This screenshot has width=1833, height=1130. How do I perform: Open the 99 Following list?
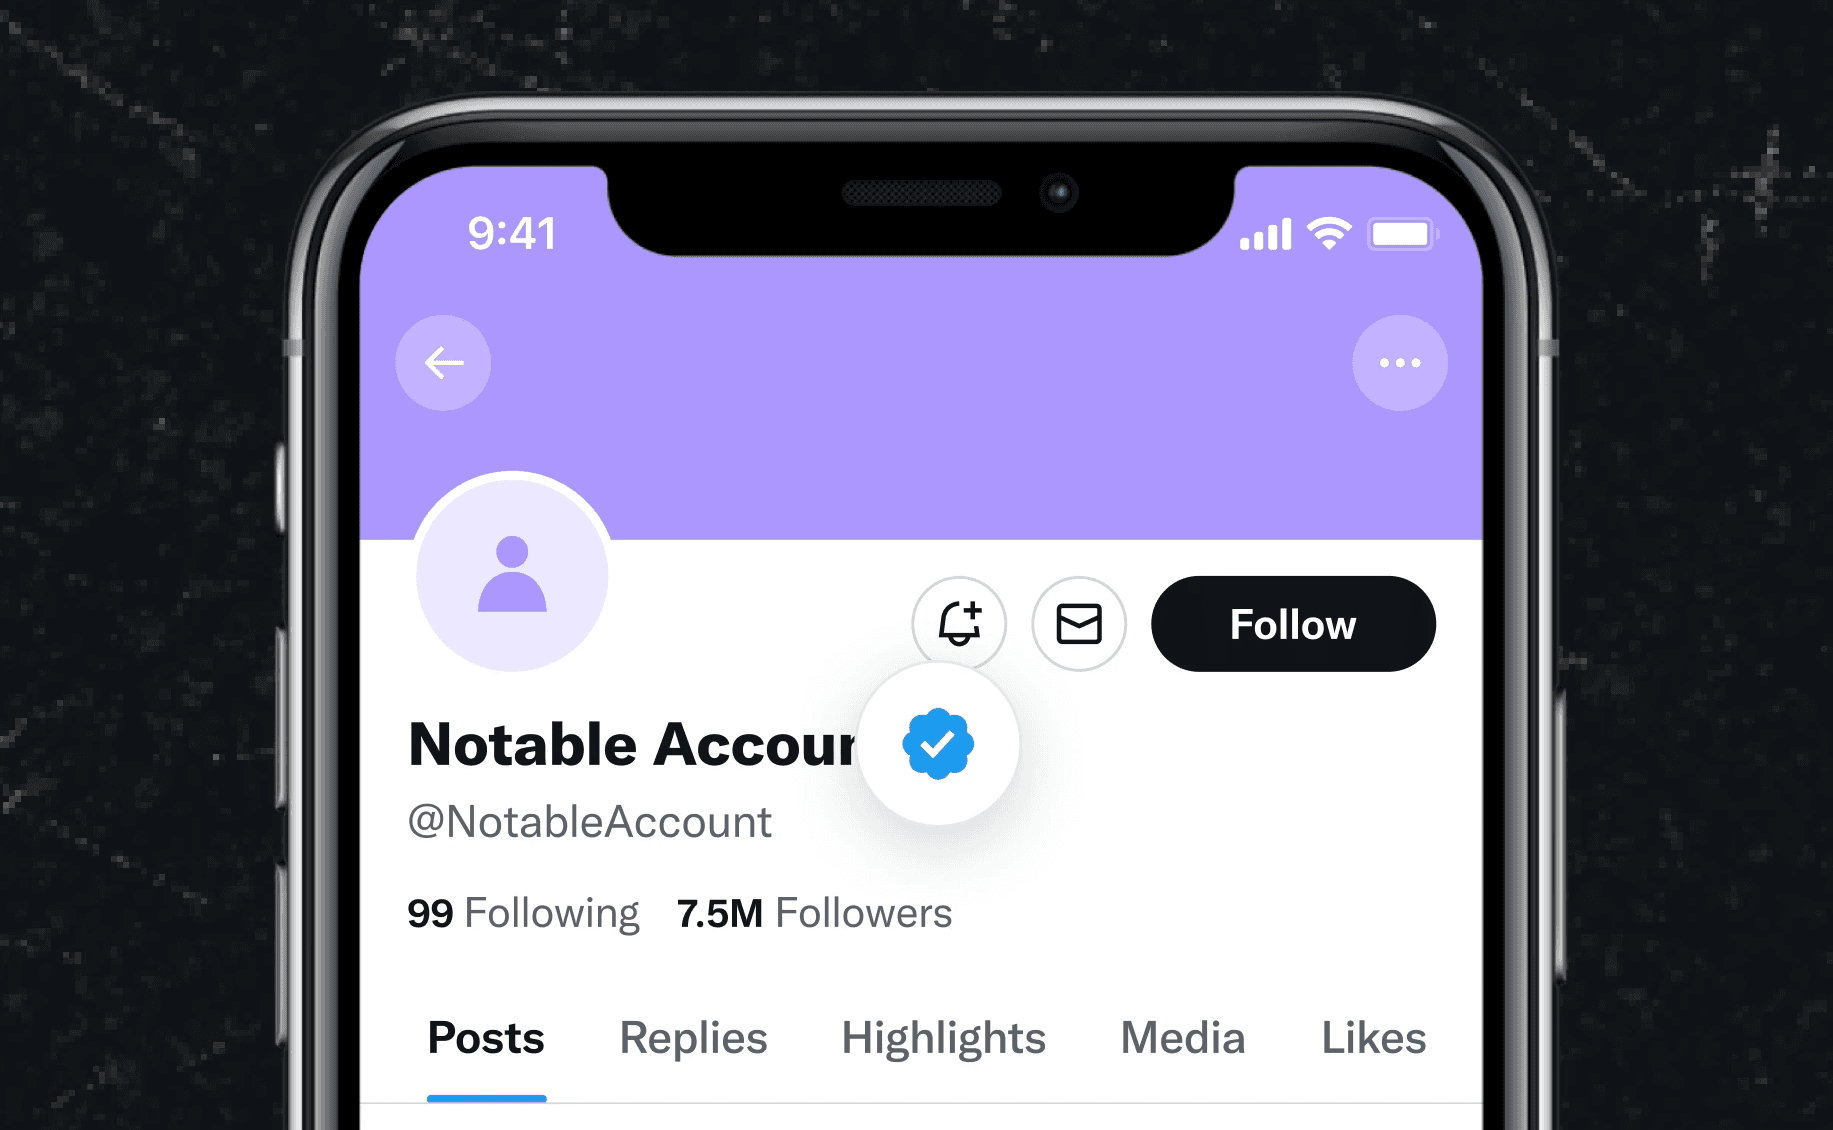523,912
